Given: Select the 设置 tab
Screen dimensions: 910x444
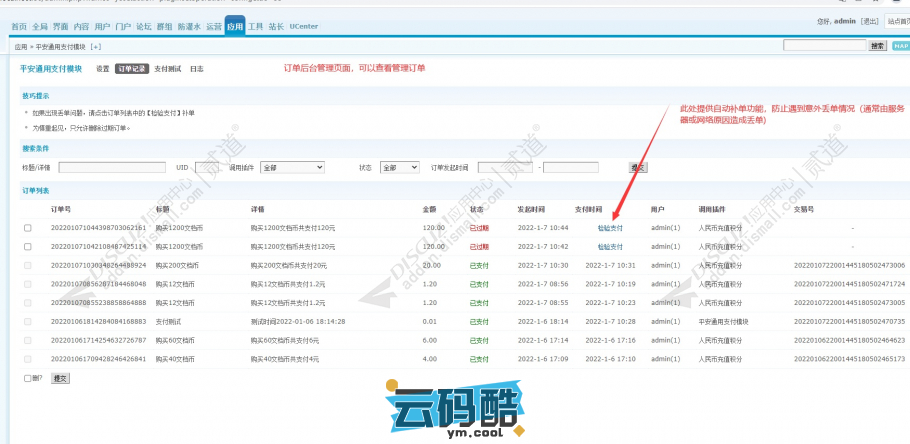Looking at the screenshot, I should (x=103, y=69).
